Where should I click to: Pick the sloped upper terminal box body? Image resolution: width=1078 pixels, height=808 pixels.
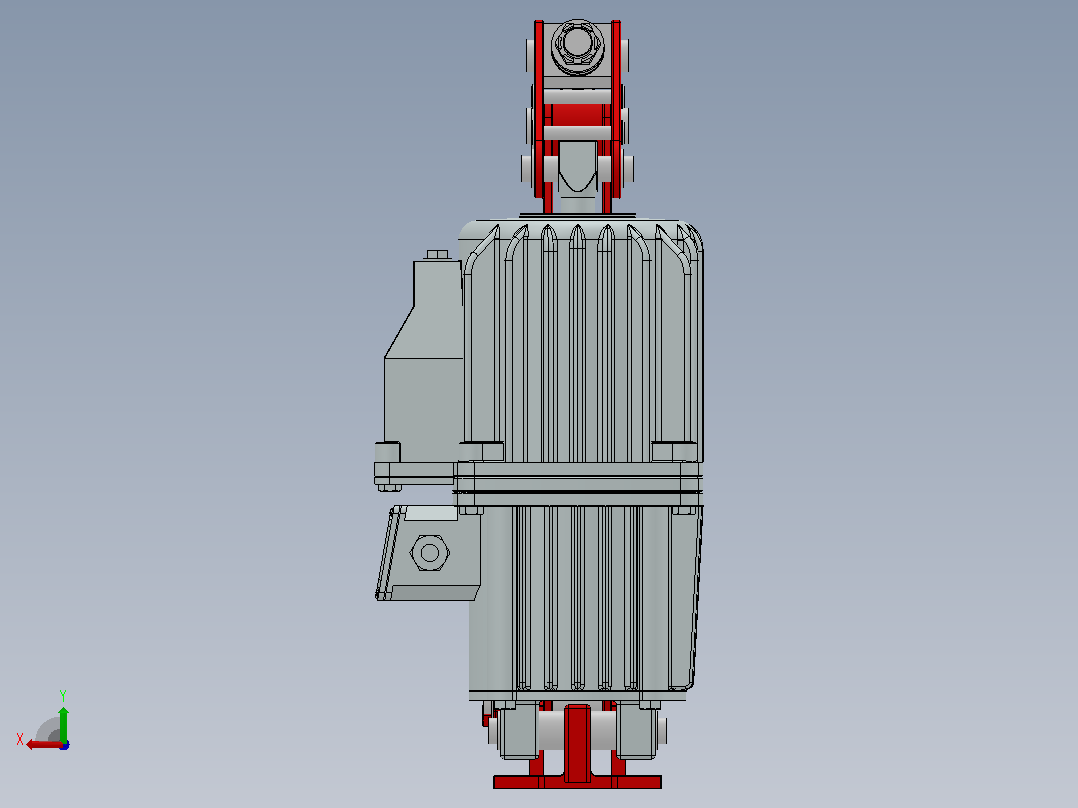pos(423,358)
